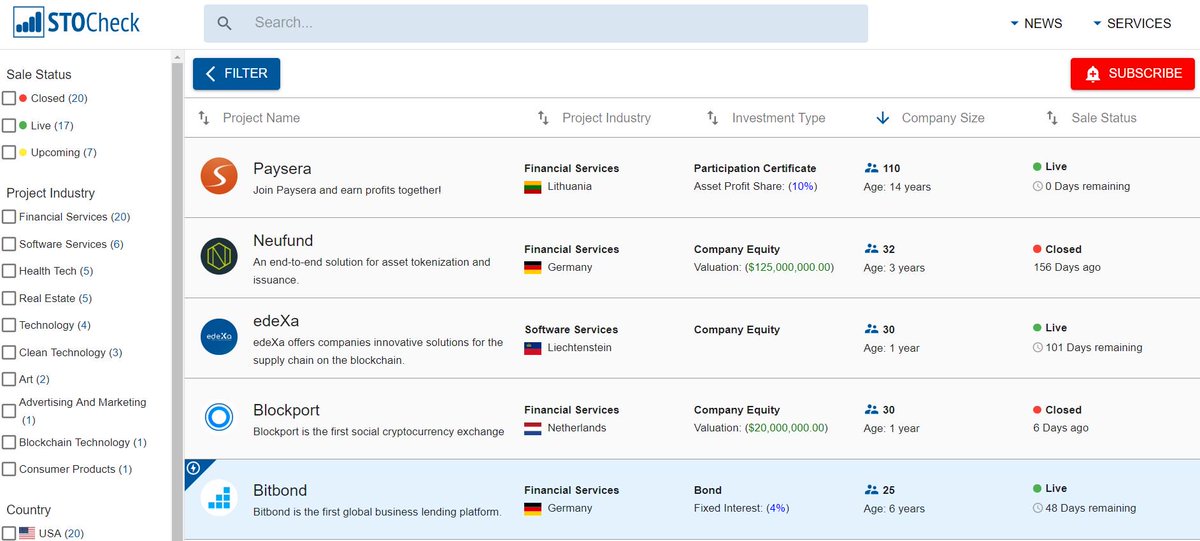Click the Germany flag in Bitbond row
The image size is (1200, 541).
tap(533, 509)
